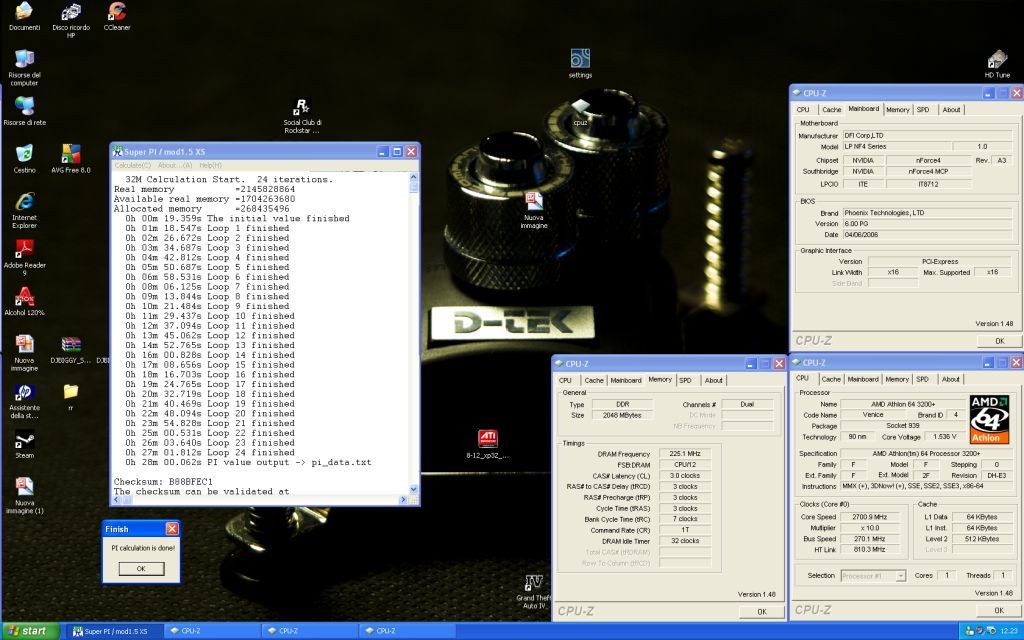Image resolution: width=1024 pixels, height=640 pixels.
Task: Click the '32M Calculation Start' line
Action: [229, 179]
